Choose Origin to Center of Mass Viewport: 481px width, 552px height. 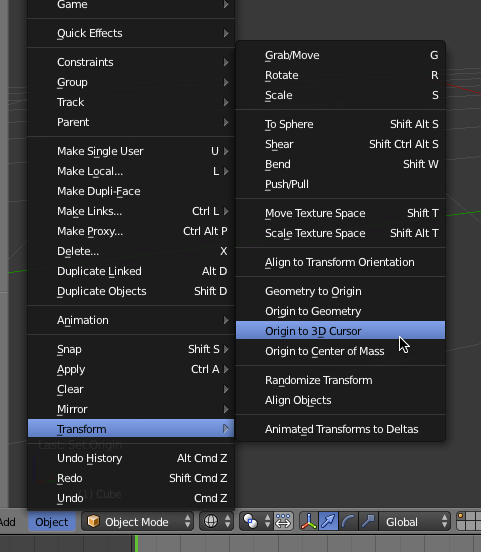341,351
